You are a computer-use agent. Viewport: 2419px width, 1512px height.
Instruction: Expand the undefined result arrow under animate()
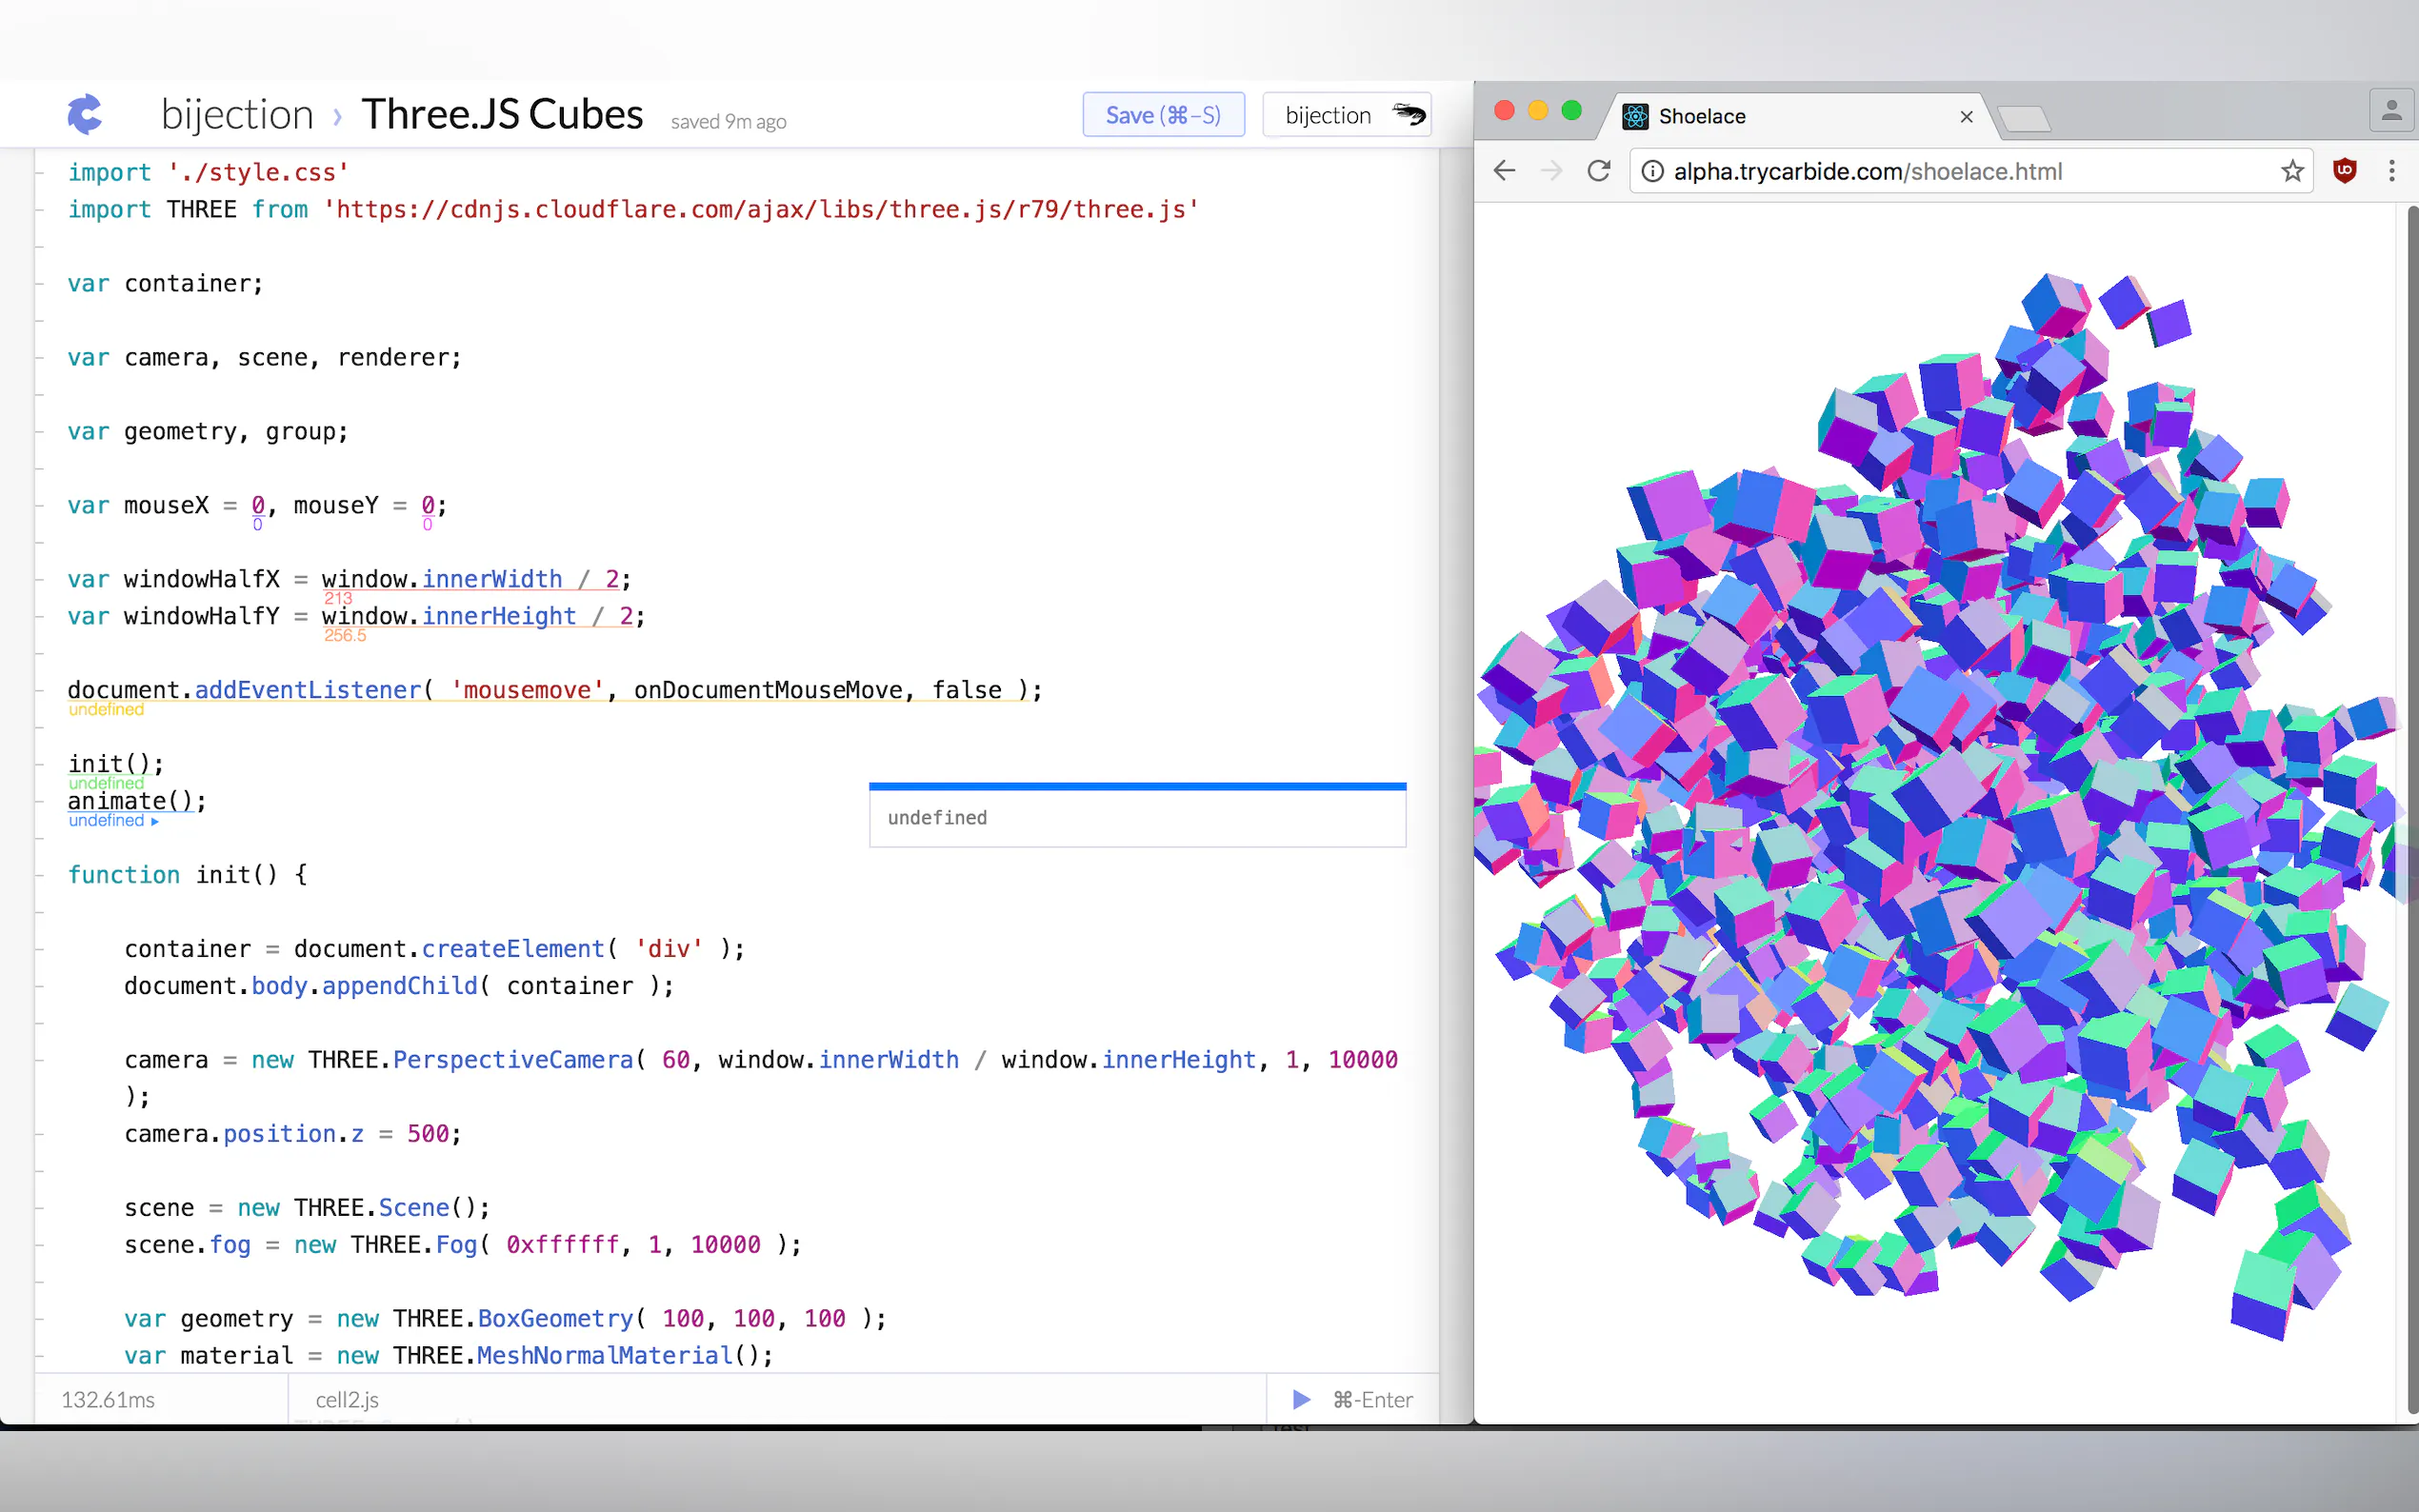pos(155,821)
